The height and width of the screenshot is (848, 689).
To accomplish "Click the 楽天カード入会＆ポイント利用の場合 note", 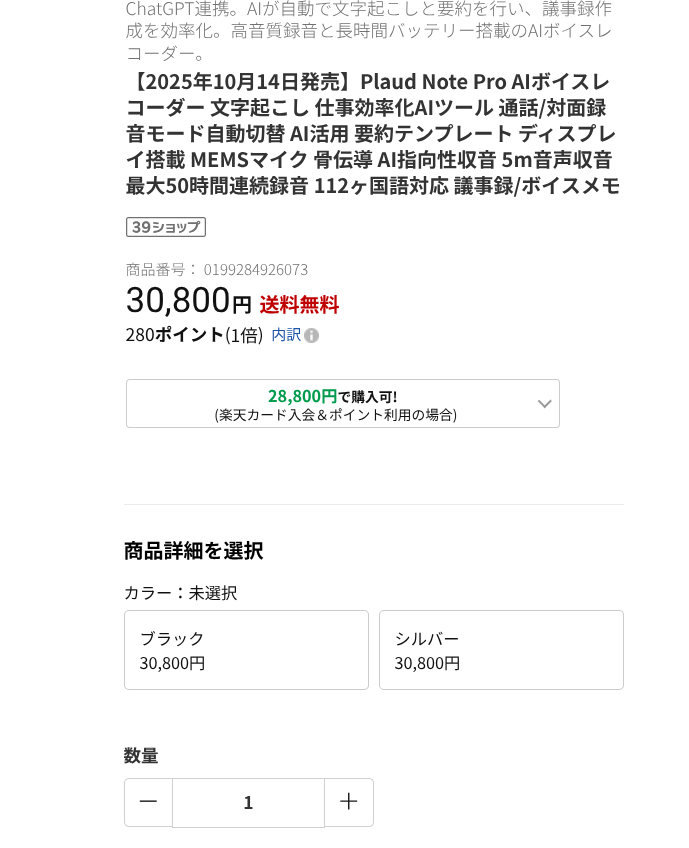I will coord(335,415).
